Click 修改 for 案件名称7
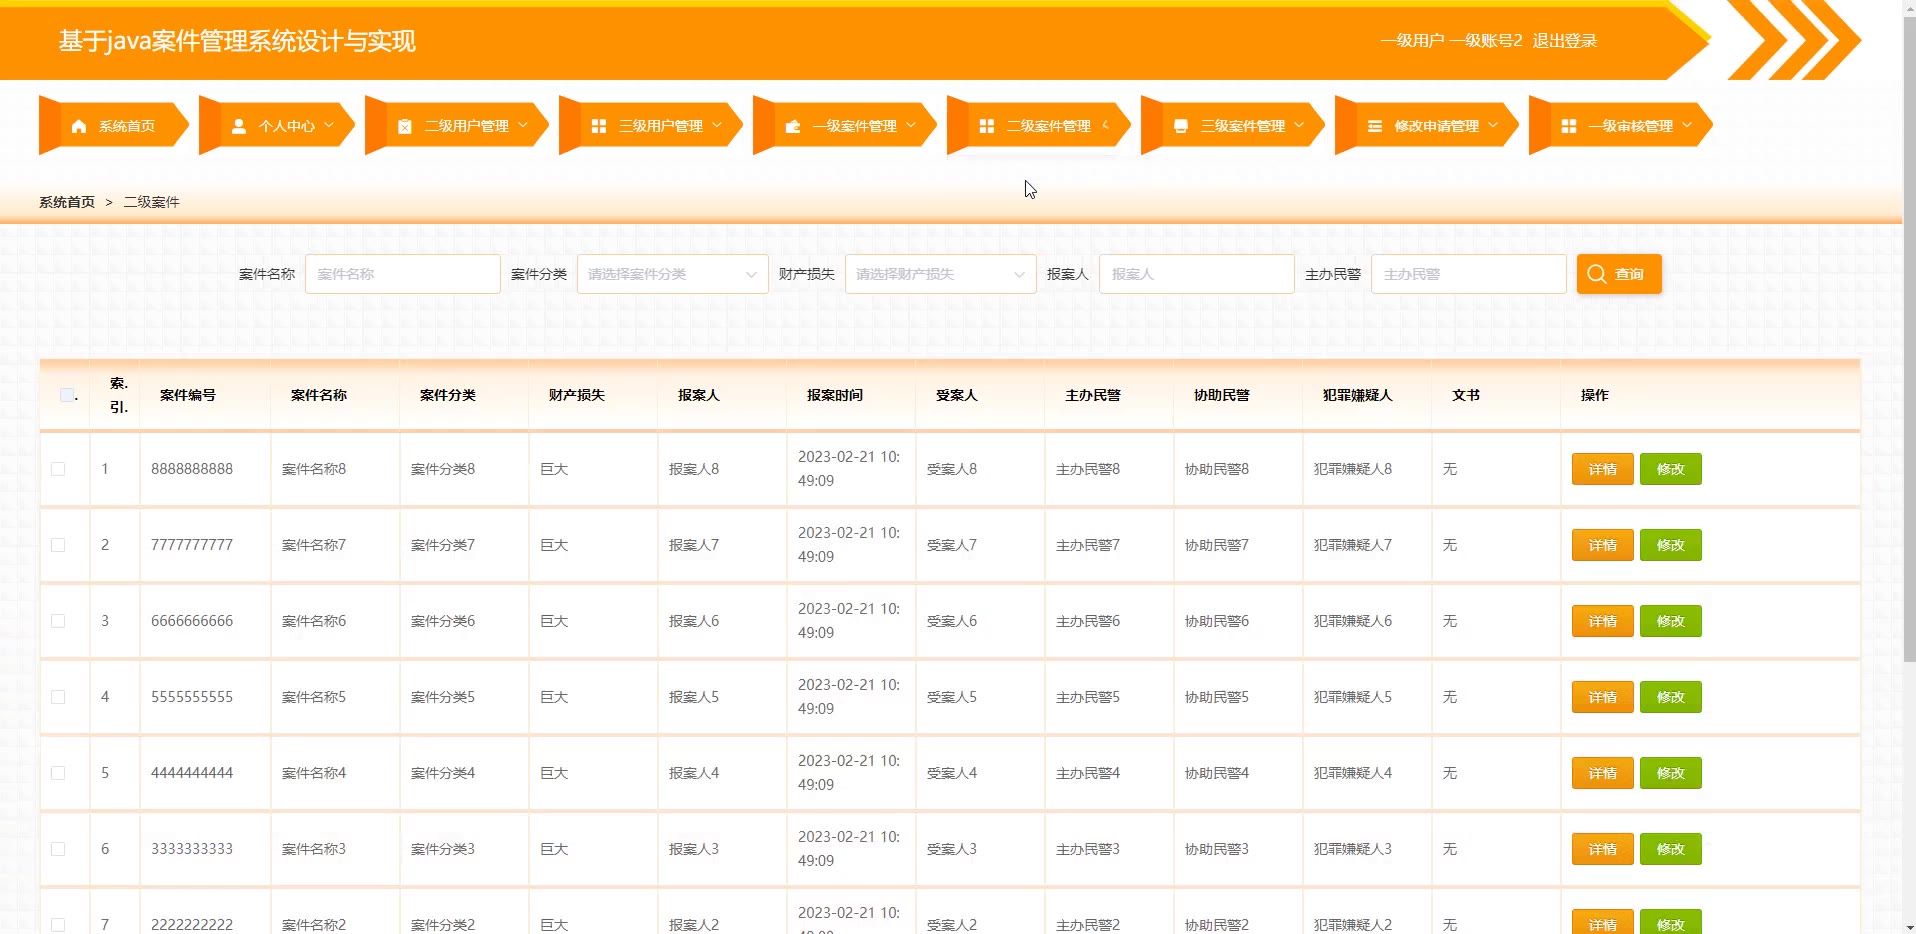Viewport: 1916px width, 934px height. point(1670,545)
